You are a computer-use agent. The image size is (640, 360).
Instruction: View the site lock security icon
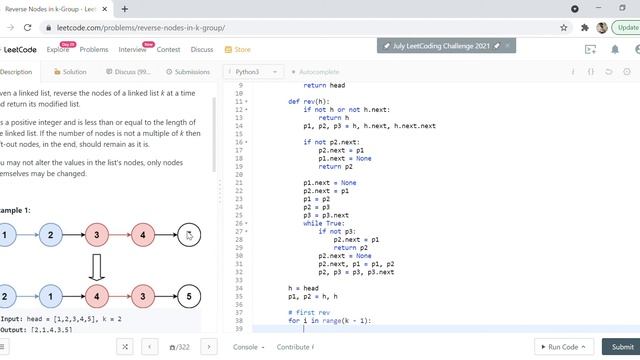click(49, 28)
